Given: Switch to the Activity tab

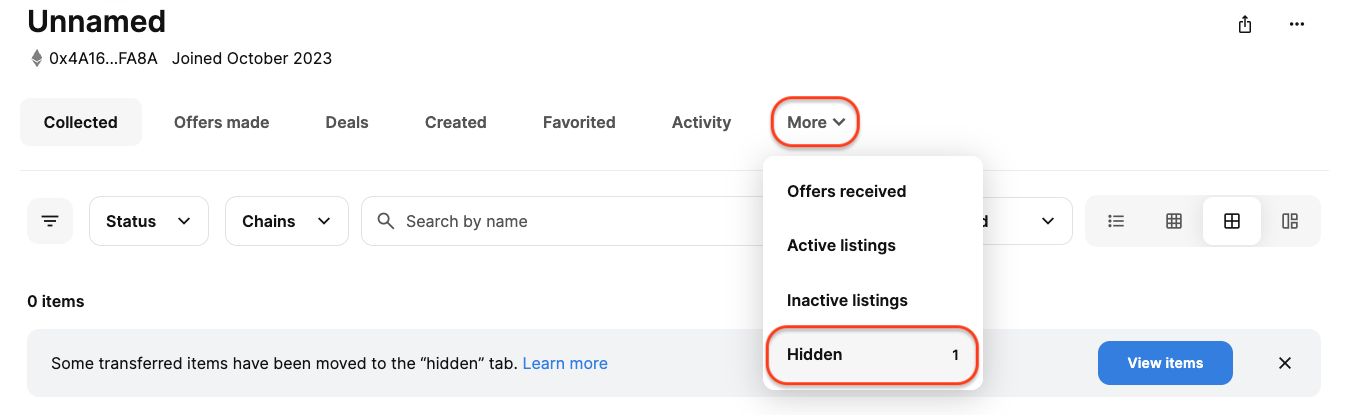Looking at the screenshot, I should click(701, 122).
